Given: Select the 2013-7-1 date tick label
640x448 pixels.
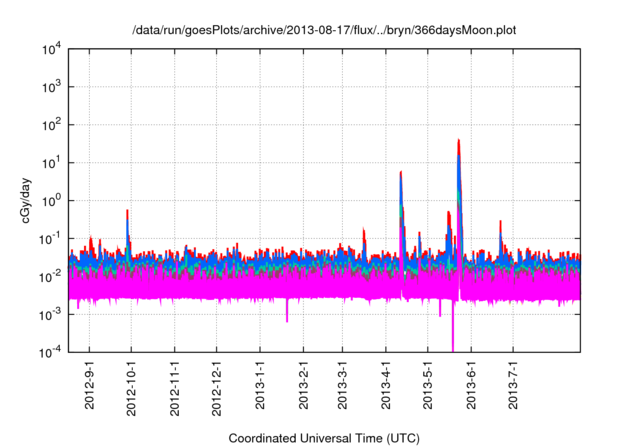Looking at the screenshot, I should (x=512, y=384).
